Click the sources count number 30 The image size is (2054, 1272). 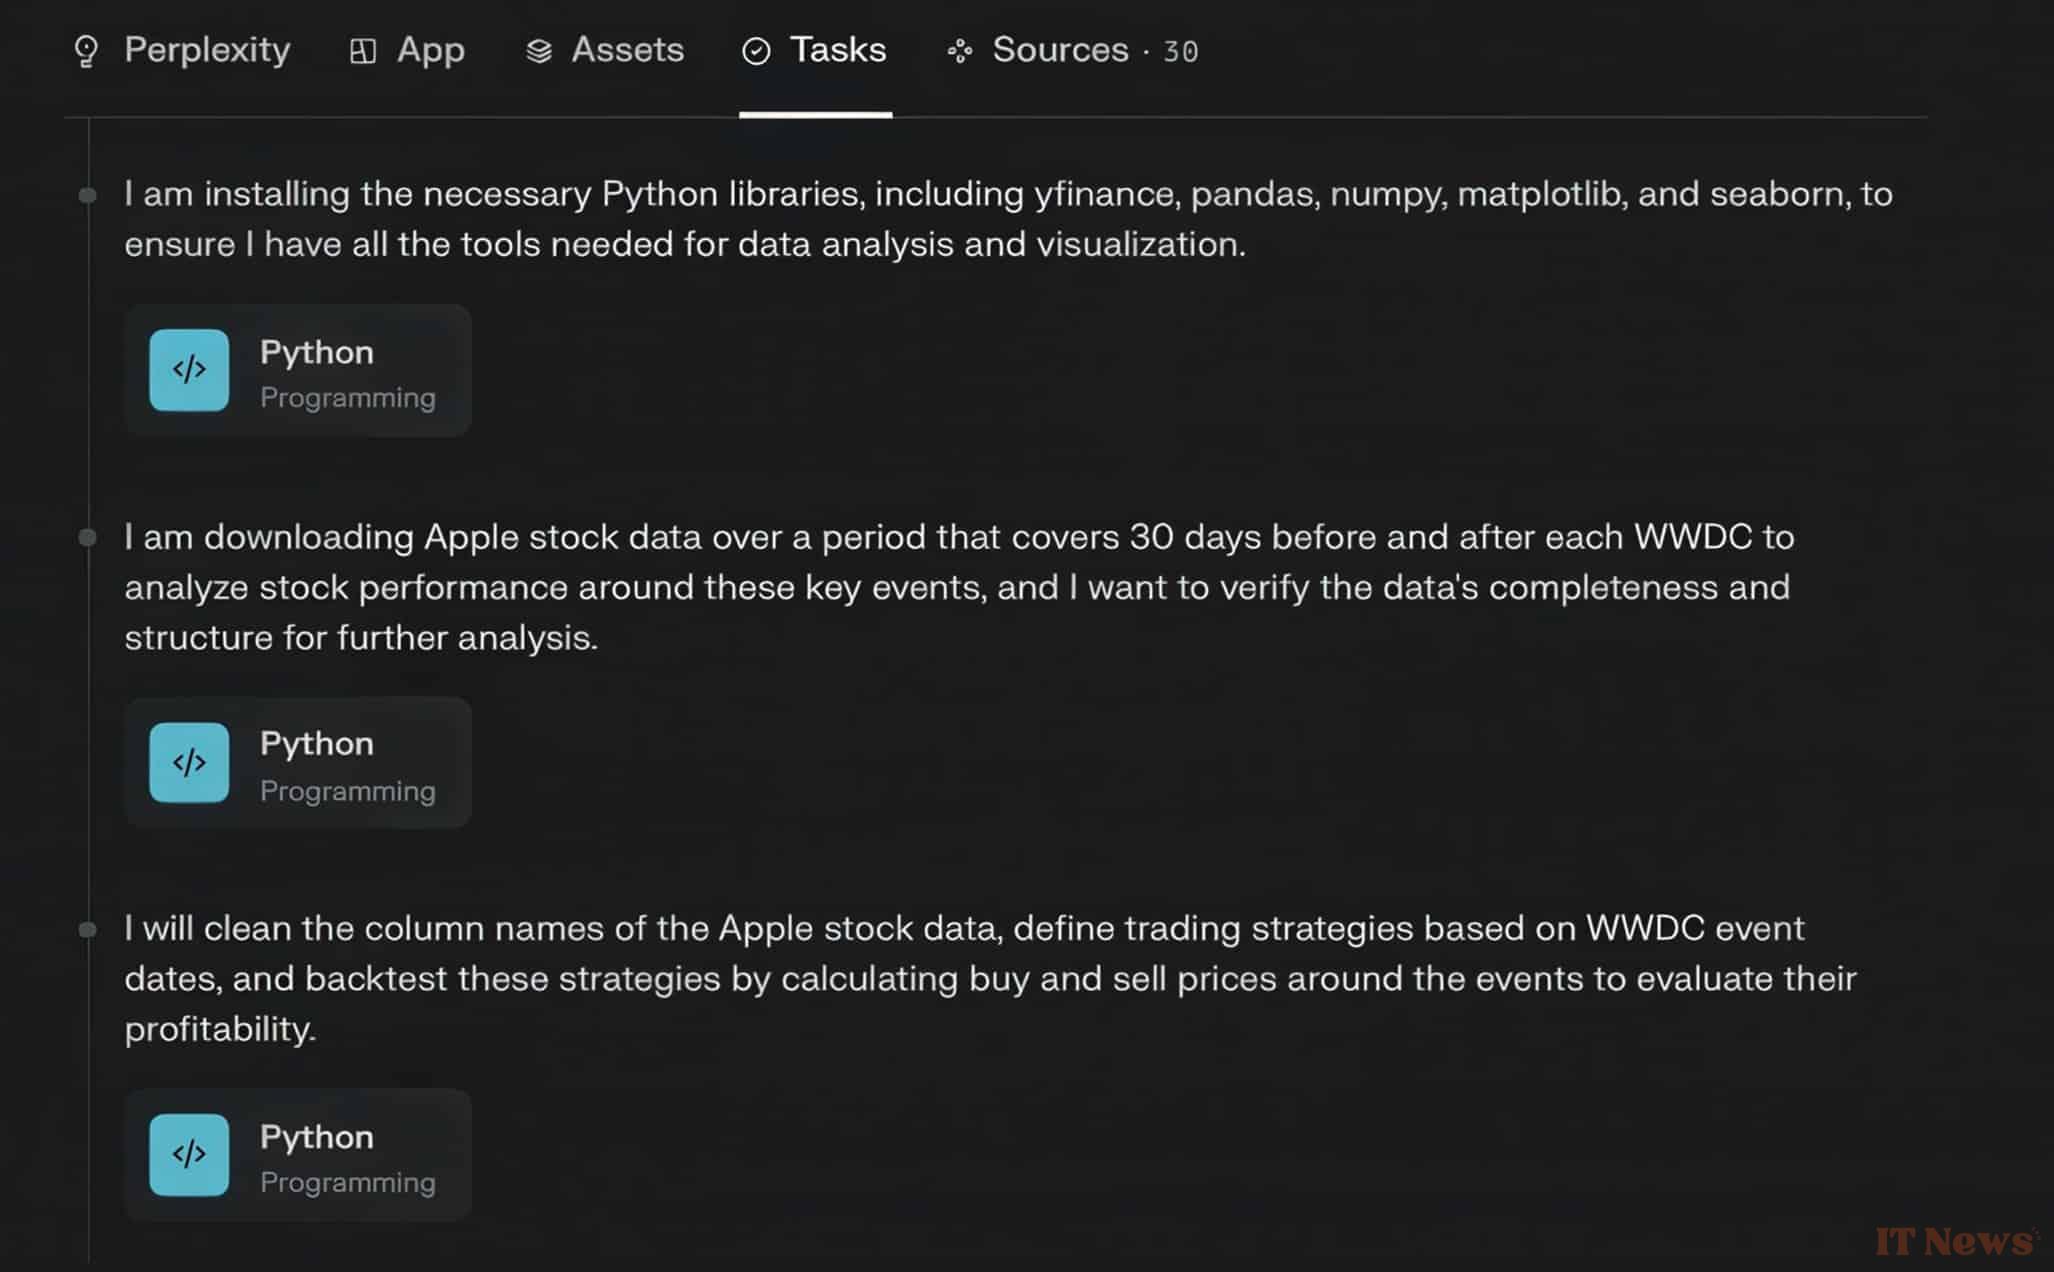coord(1181,52)
